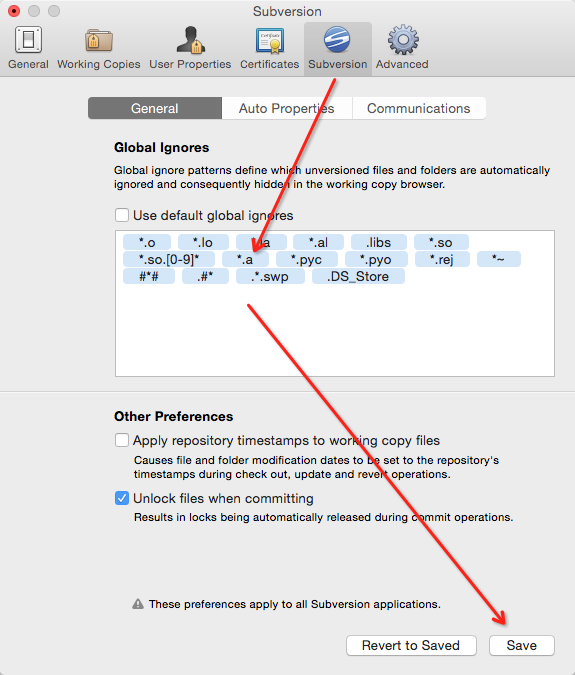The image size is (575, 675).
Task: Switch to the General segment tab
Action: (155, 108)
